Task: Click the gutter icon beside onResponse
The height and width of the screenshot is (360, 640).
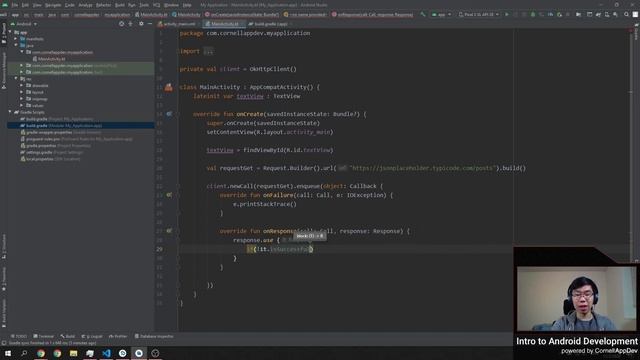Action: [x=169, y=231]
